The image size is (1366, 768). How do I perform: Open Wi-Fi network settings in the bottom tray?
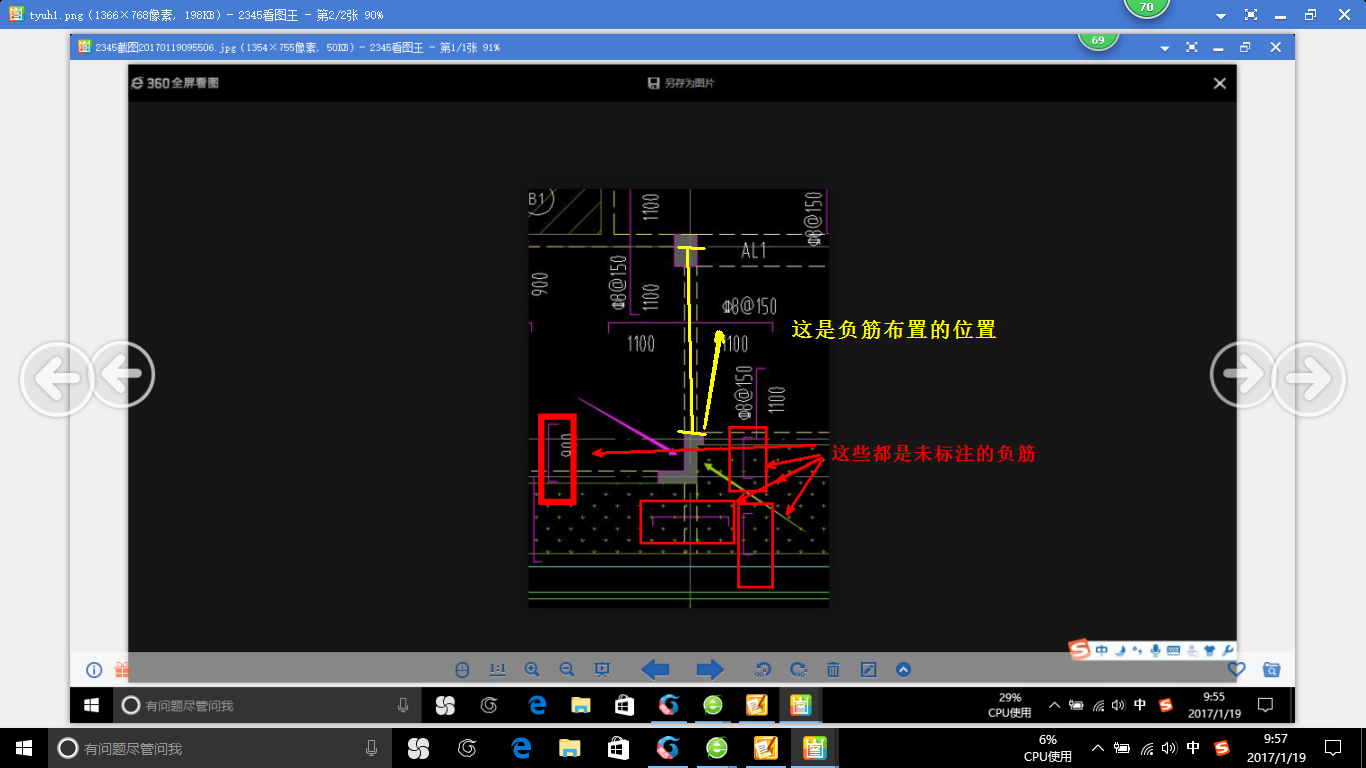[1147, 748]
